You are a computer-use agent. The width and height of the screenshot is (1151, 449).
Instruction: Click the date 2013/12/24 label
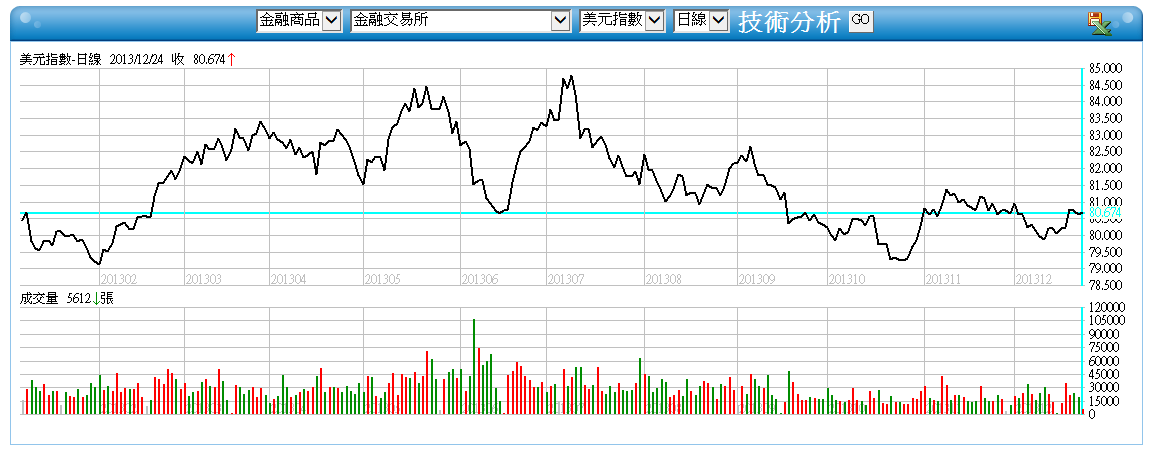(x=137, y=59)
